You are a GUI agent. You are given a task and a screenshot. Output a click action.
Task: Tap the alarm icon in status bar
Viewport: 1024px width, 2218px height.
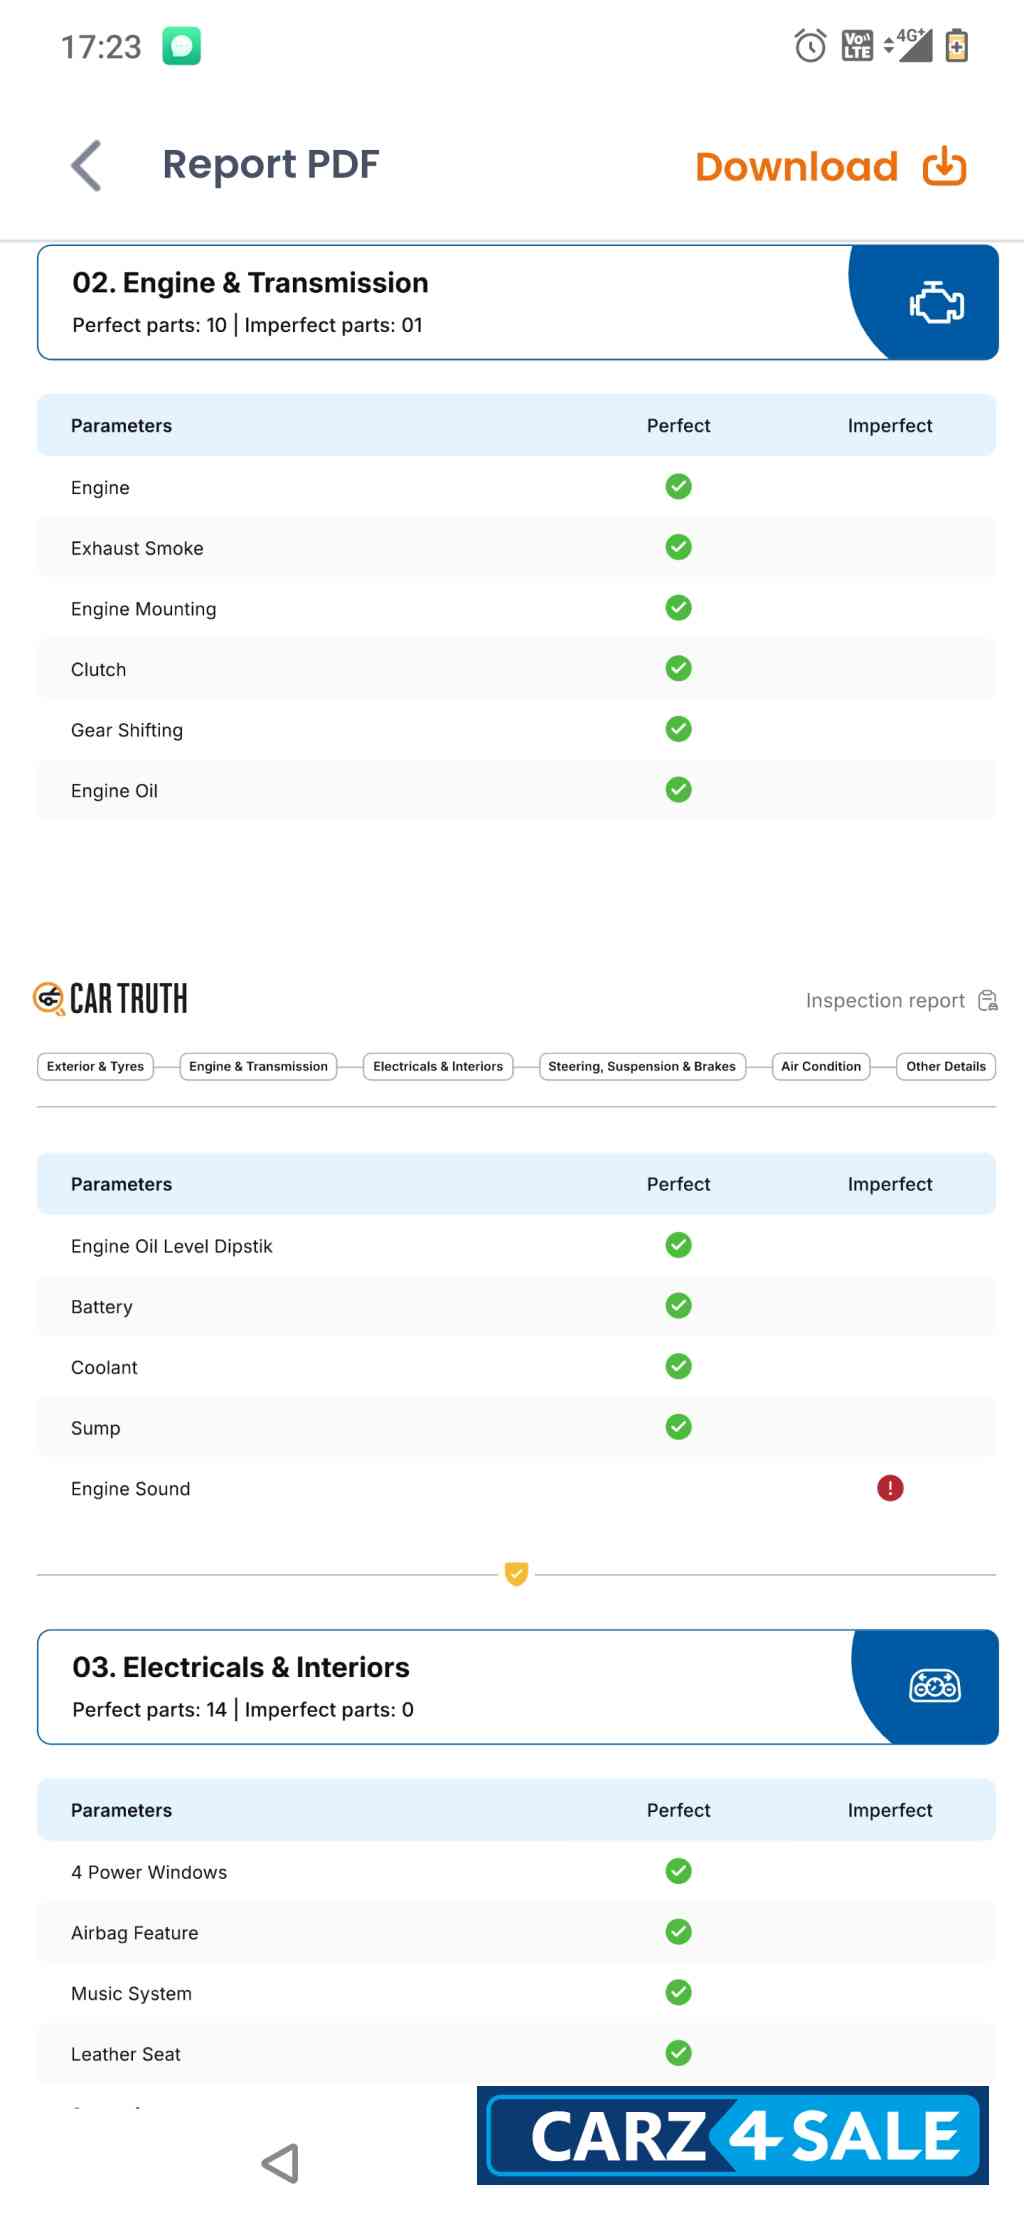coord(810,46)
